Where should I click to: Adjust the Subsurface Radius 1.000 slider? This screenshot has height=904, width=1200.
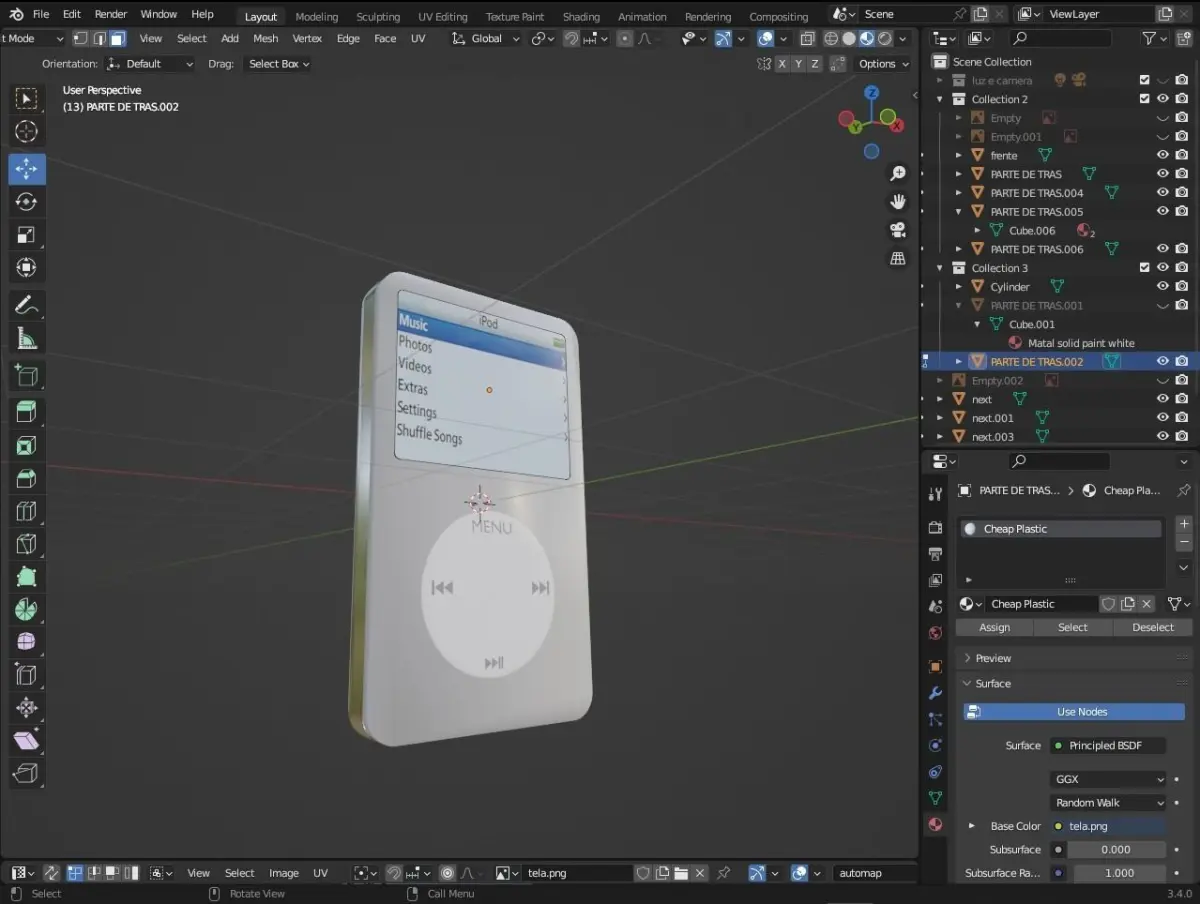pyautogui.click(x=1120, y=873)
